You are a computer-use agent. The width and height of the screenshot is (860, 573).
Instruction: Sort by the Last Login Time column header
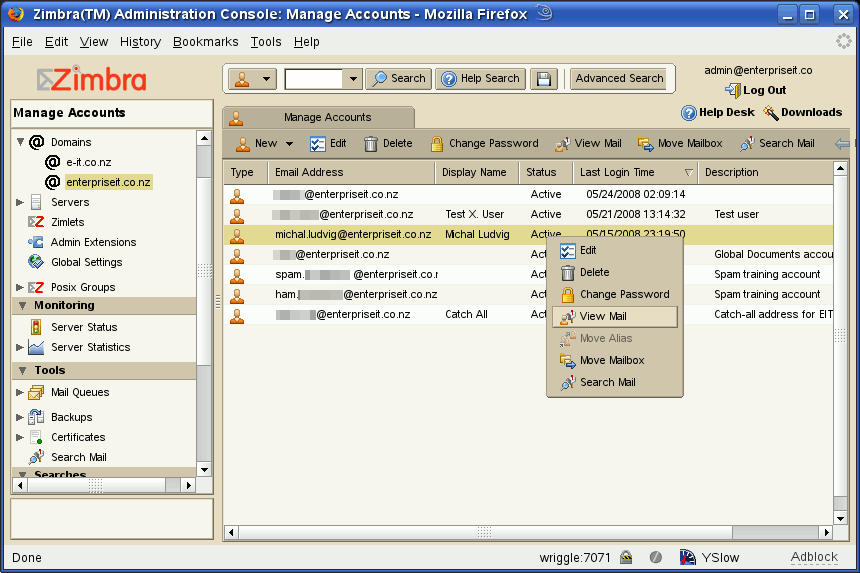[x=635, y=172]
